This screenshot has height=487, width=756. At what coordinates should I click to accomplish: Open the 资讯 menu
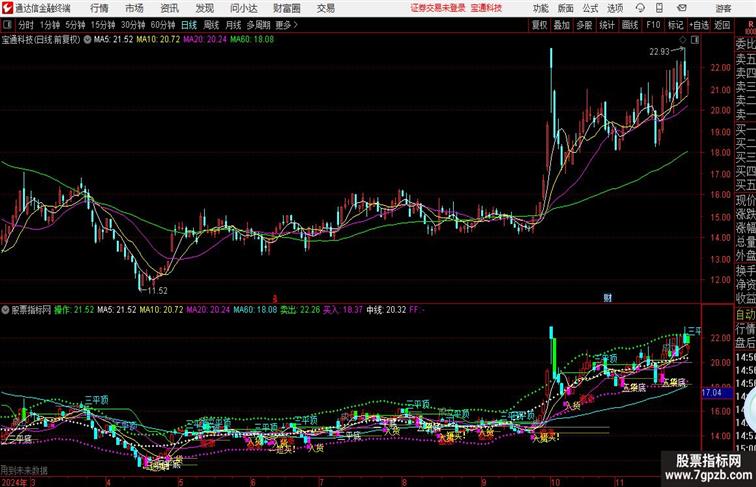[169, 8]
